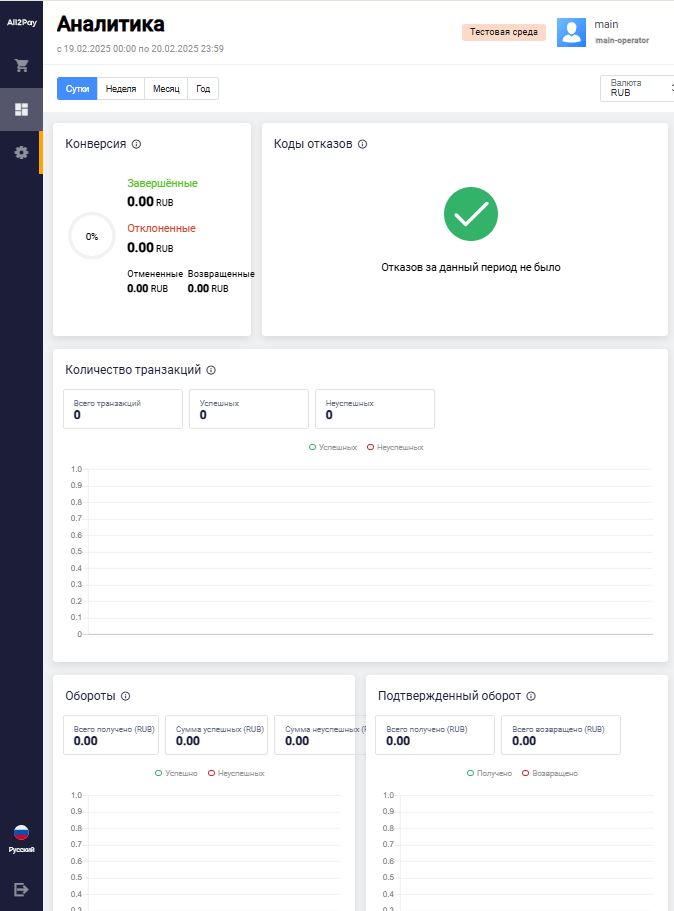Switch to the Неделя period tab
This screenshot has height=911, width=674.
click(x=120, y=89)
